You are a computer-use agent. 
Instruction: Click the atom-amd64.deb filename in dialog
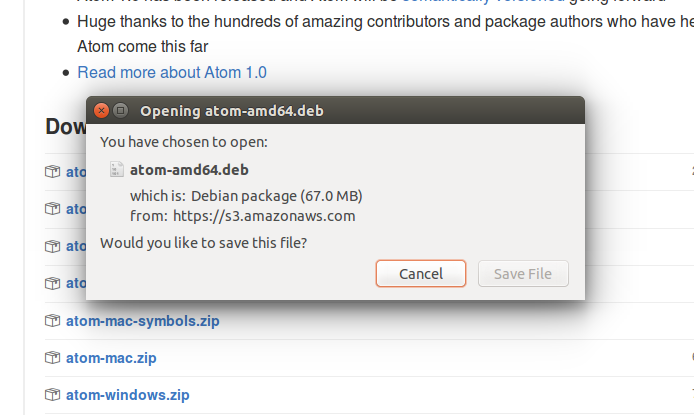pyautogui.click(x=189, y=170)
